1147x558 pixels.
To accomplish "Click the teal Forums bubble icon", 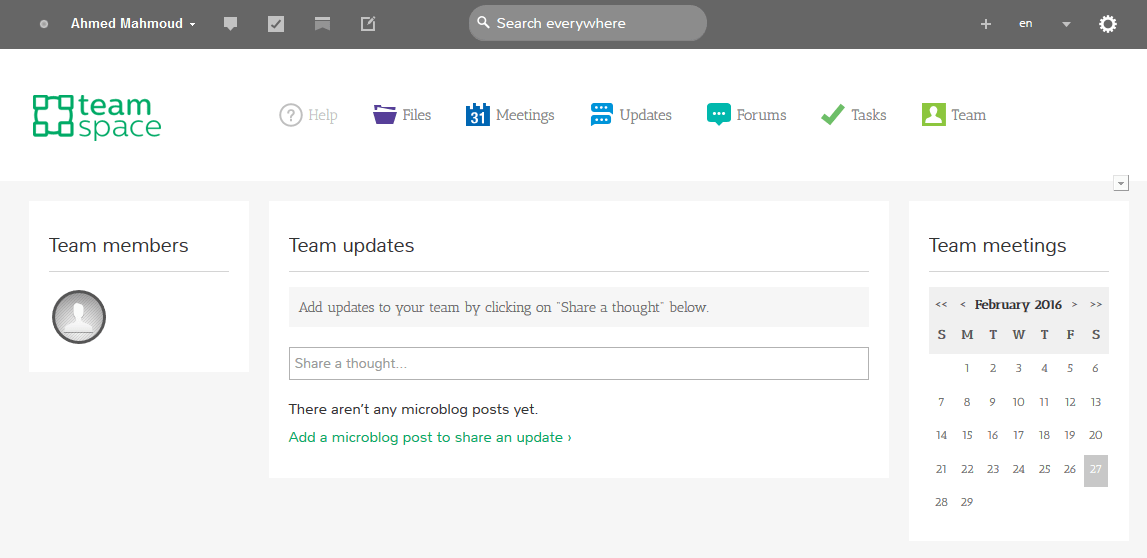I will [718, 115].
